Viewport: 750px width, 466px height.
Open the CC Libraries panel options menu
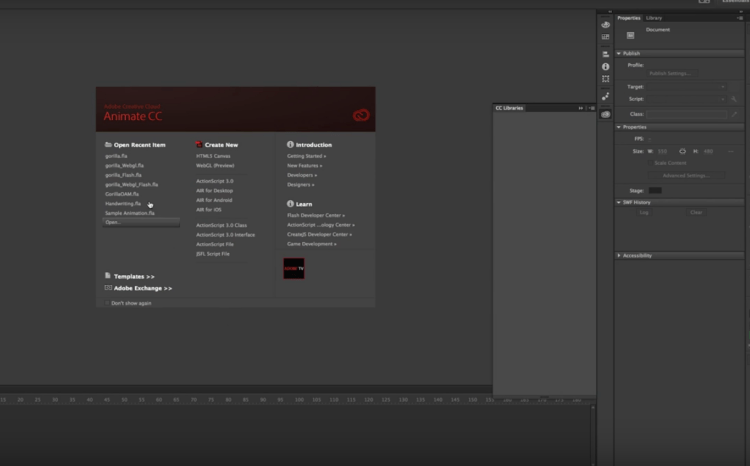pos(592,108)
